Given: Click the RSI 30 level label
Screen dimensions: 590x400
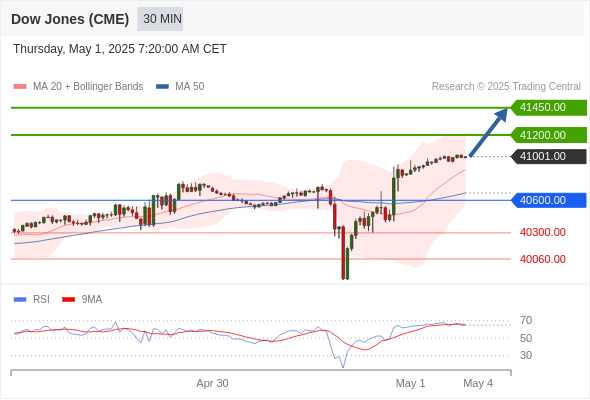Looking at the screenshot, I should point(526,355).
